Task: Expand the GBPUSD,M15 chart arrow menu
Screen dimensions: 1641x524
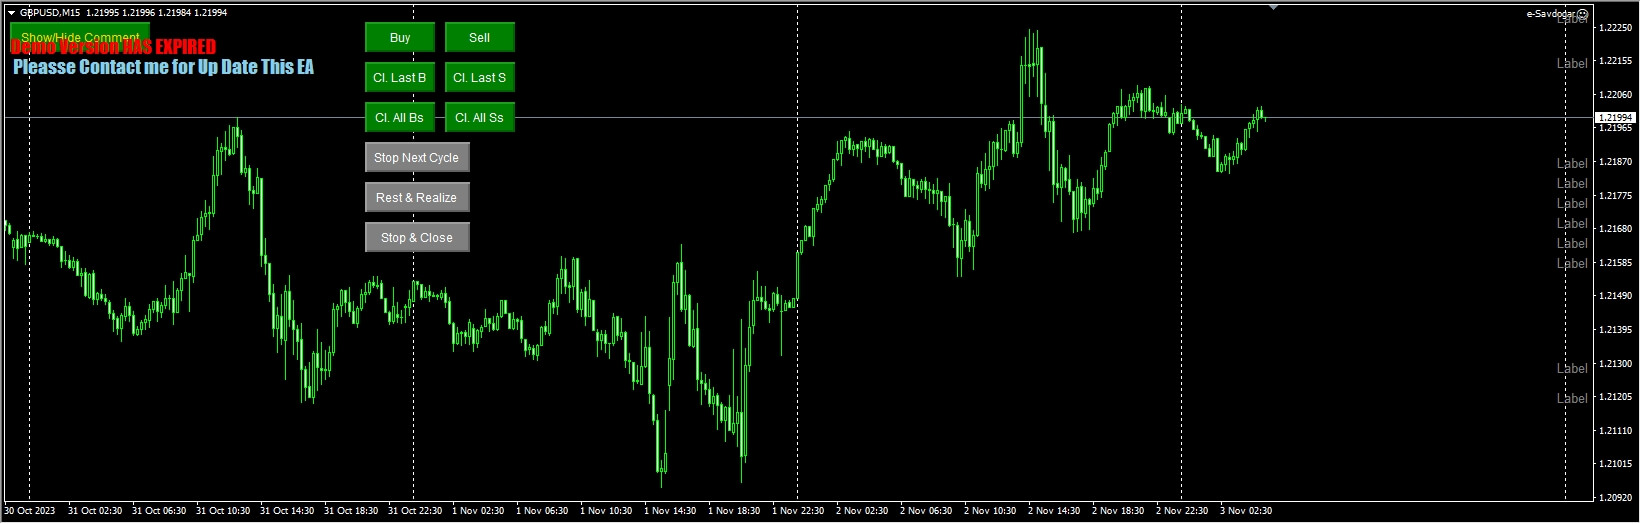Action: point(11,12)
